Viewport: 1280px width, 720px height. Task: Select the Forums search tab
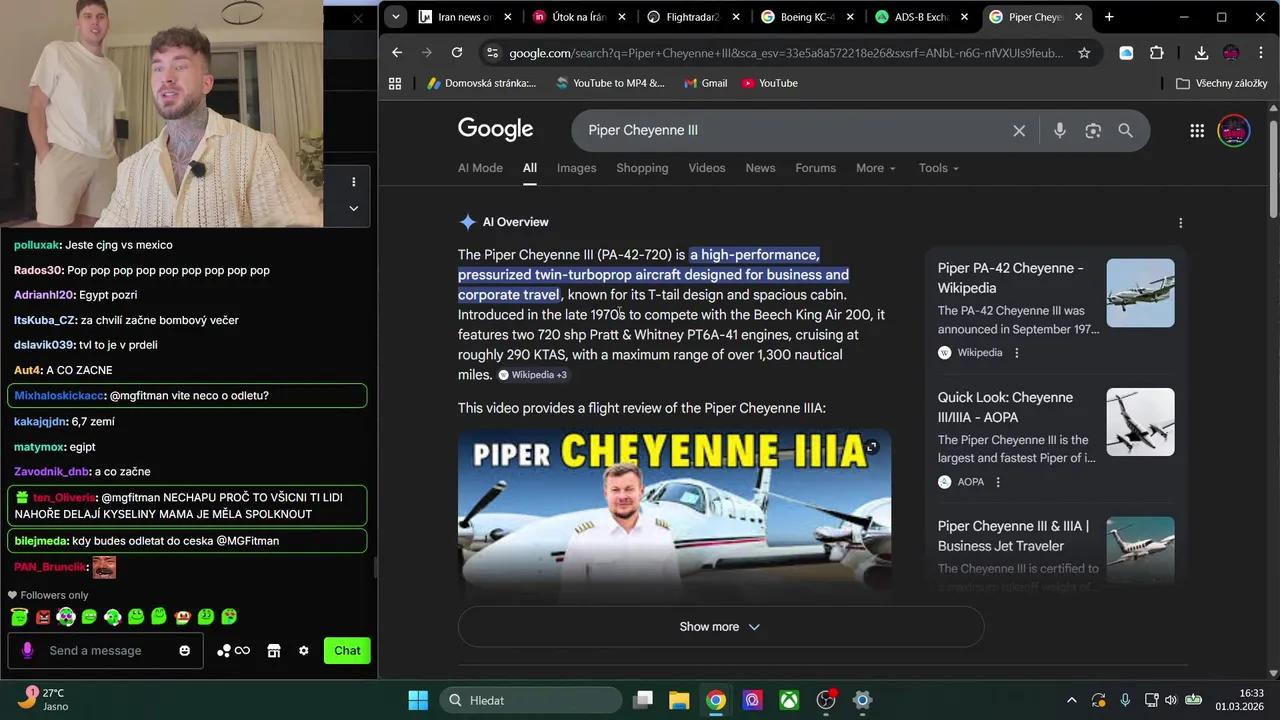[x=815, y=168]
